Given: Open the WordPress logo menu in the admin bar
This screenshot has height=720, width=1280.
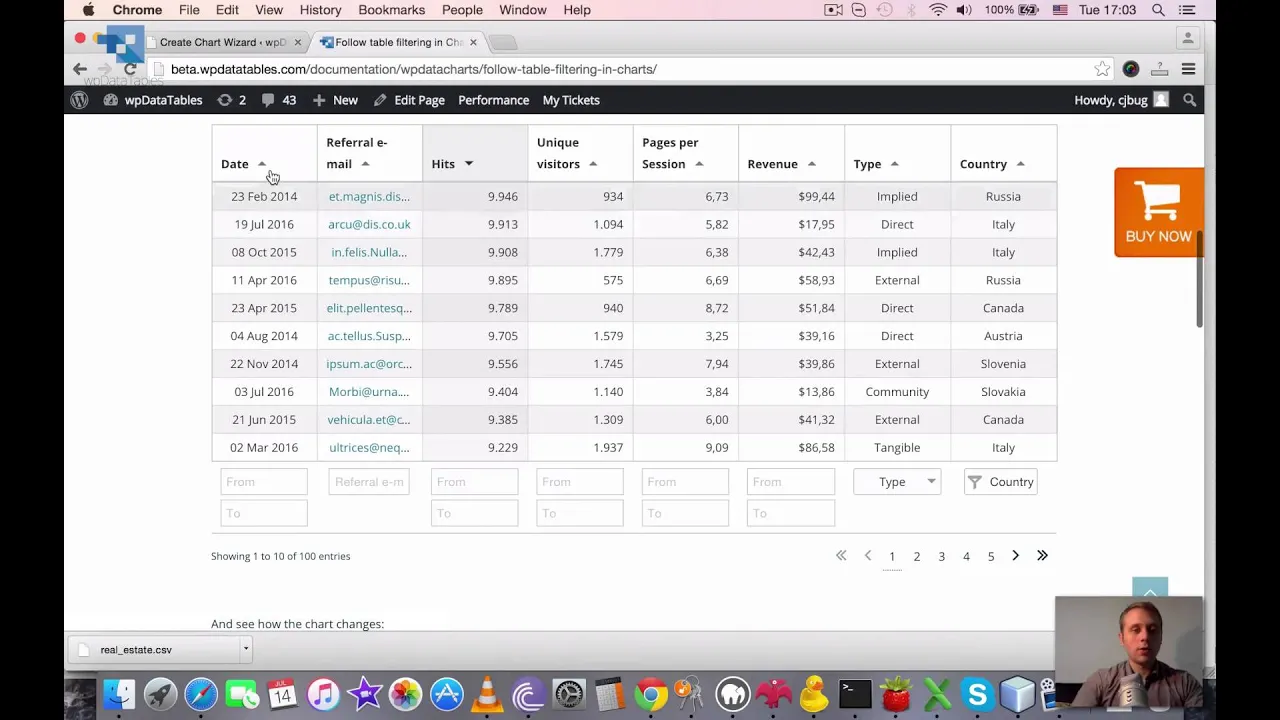Looking at the screenshot, I should (x=79, y=100).
